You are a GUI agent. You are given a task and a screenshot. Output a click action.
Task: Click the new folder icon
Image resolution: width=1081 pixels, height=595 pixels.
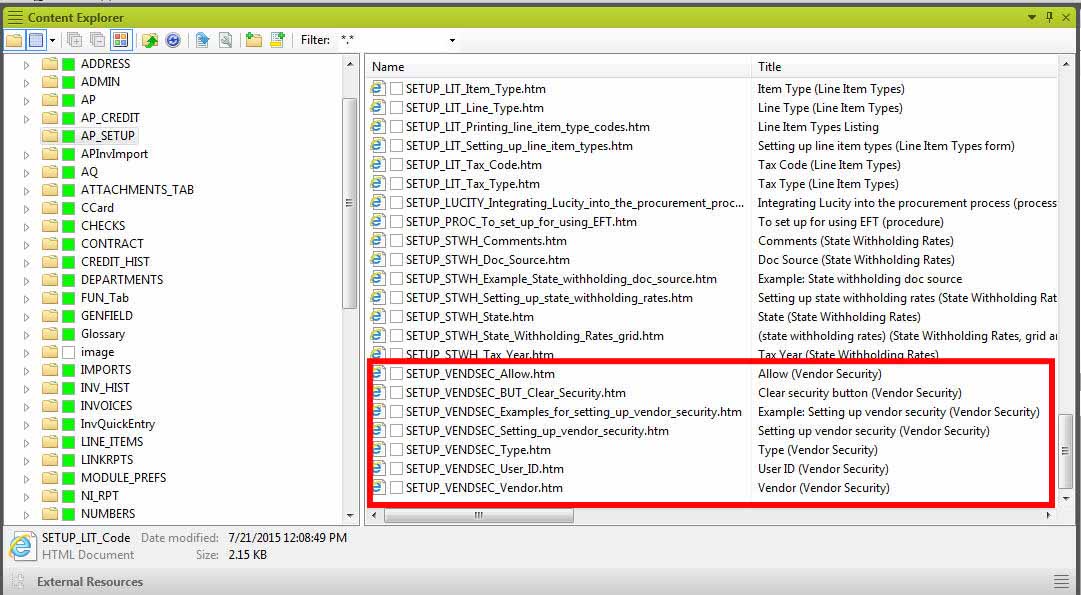tap(254, 40)
